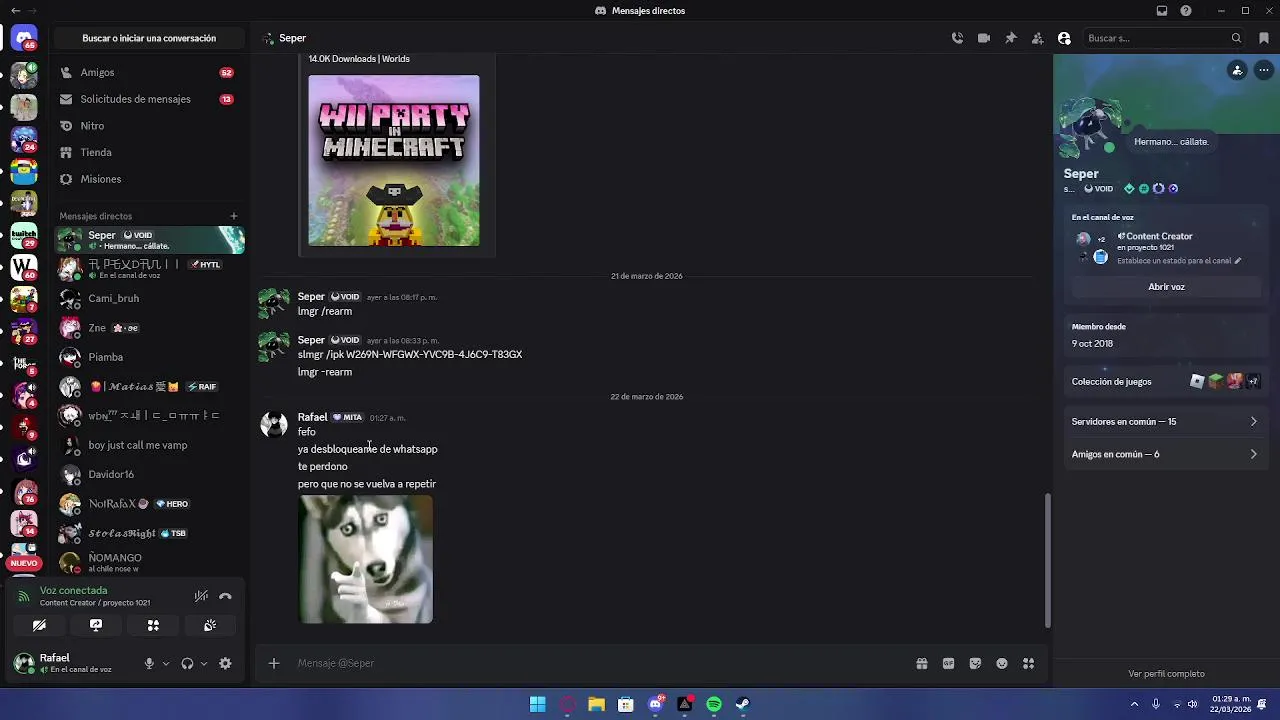Image resolution: width=1280 pixels, height=720 pixels.
Task: Edit channel status pencil in profile panel
Action: point(1238,261)
